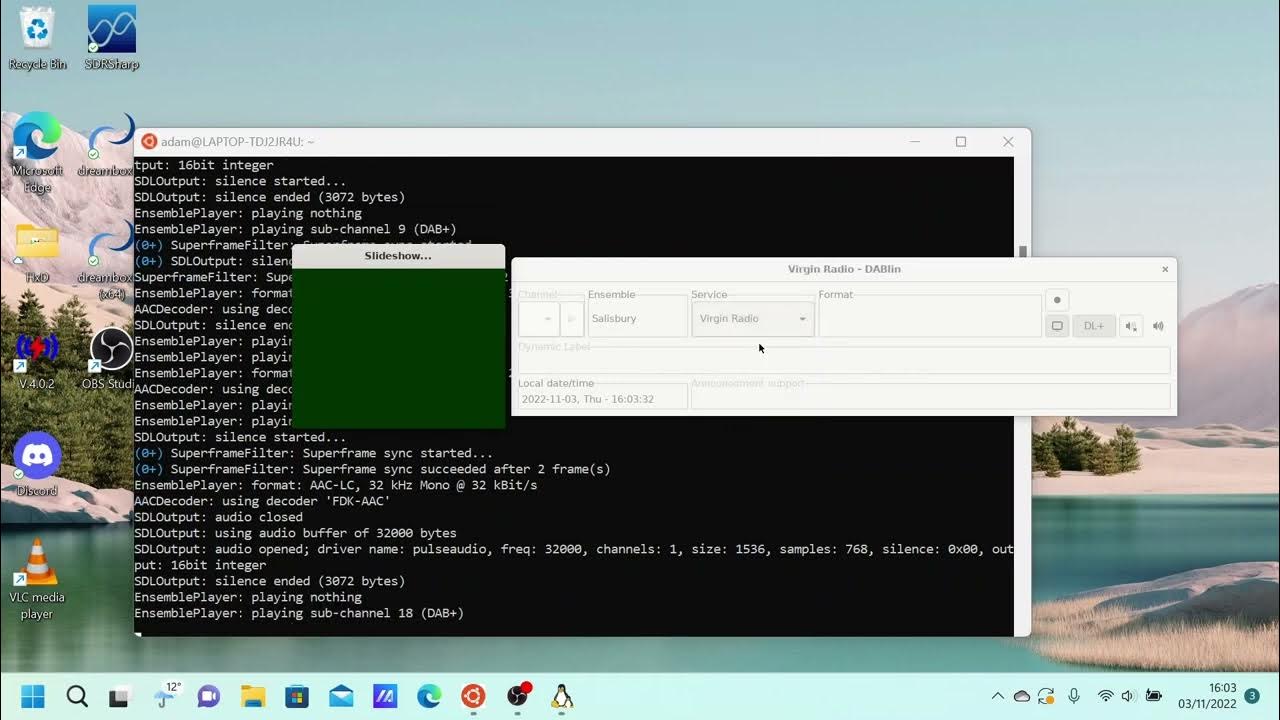
Task: Maximize the adam@LAPTOP terminal window
Action: click(961, 142)
